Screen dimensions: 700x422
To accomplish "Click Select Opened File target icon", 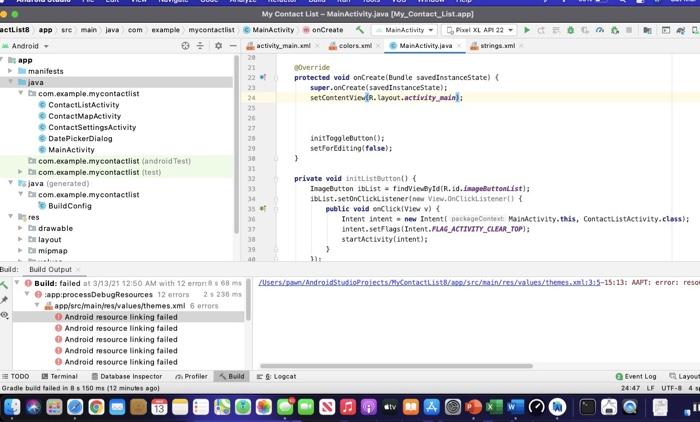I will [x=185, y=46].
